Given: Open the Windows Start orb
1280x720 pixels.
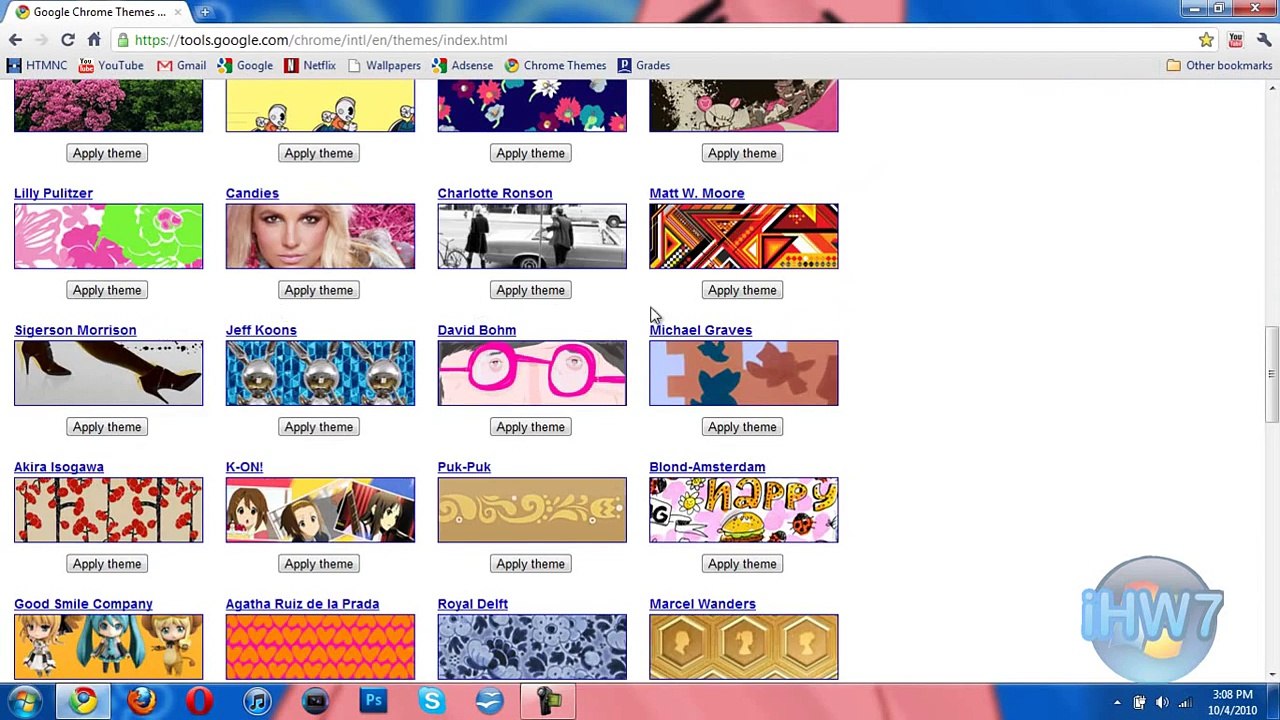Looking at the screenshot, I should pyautogui.click(x=24, y=701).
